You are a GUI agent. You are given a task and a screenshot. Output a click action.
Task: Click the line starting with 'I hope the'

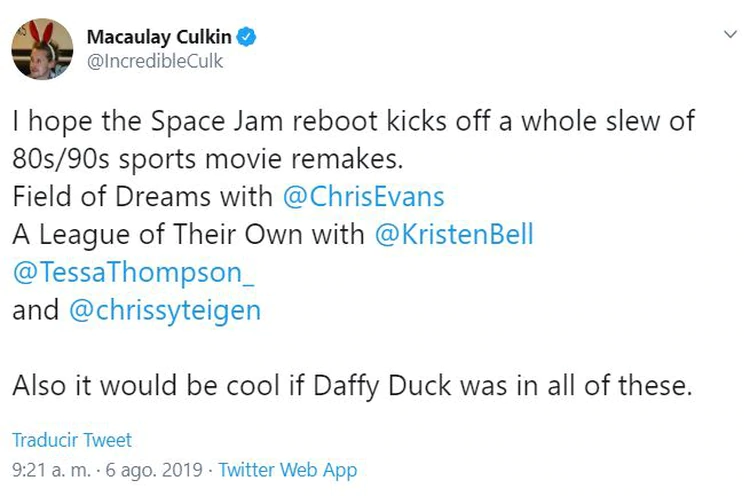tap(353, 122)
